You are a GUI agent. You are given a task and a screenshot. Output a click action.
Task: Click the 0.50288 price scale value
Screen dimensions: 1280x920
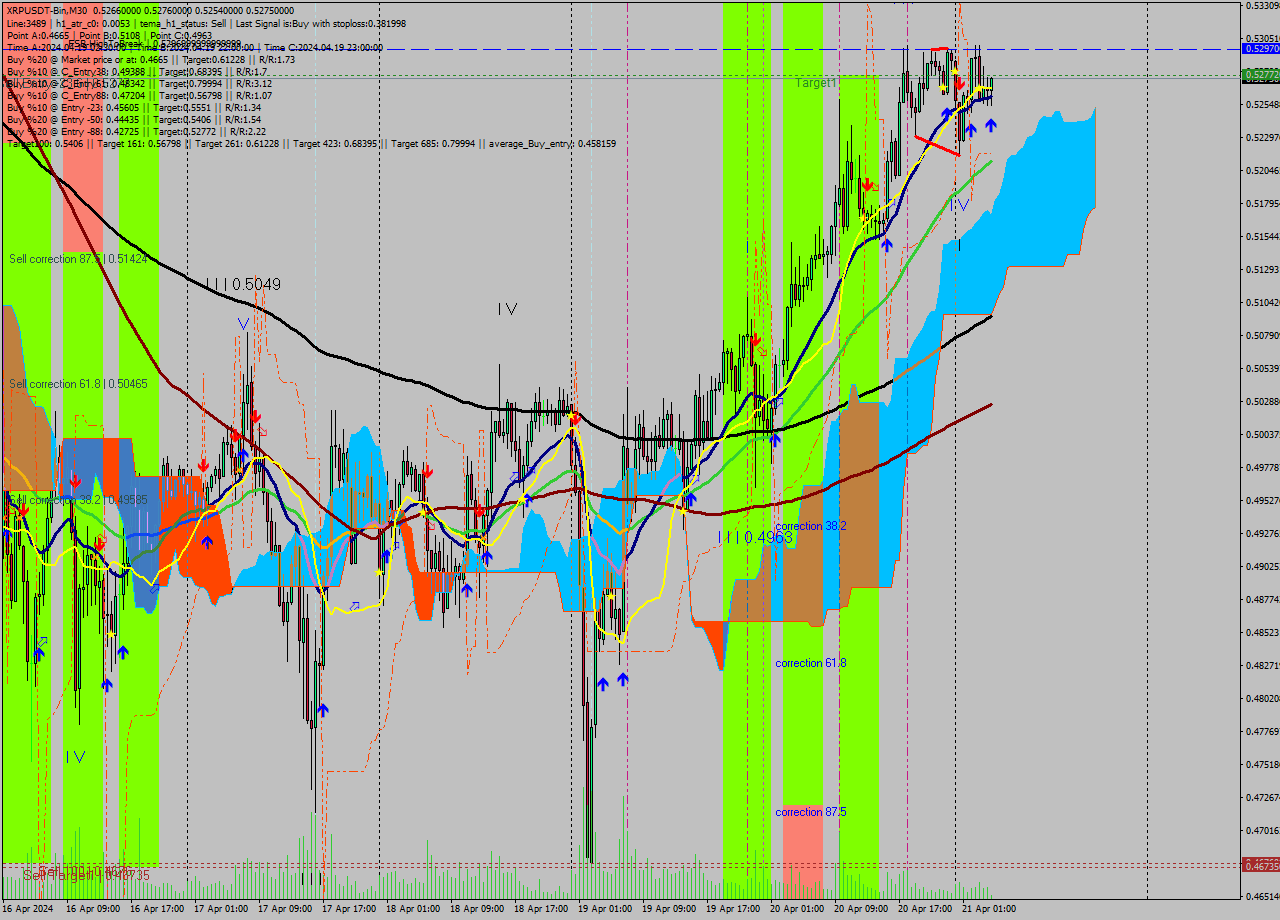[1262, 401]
